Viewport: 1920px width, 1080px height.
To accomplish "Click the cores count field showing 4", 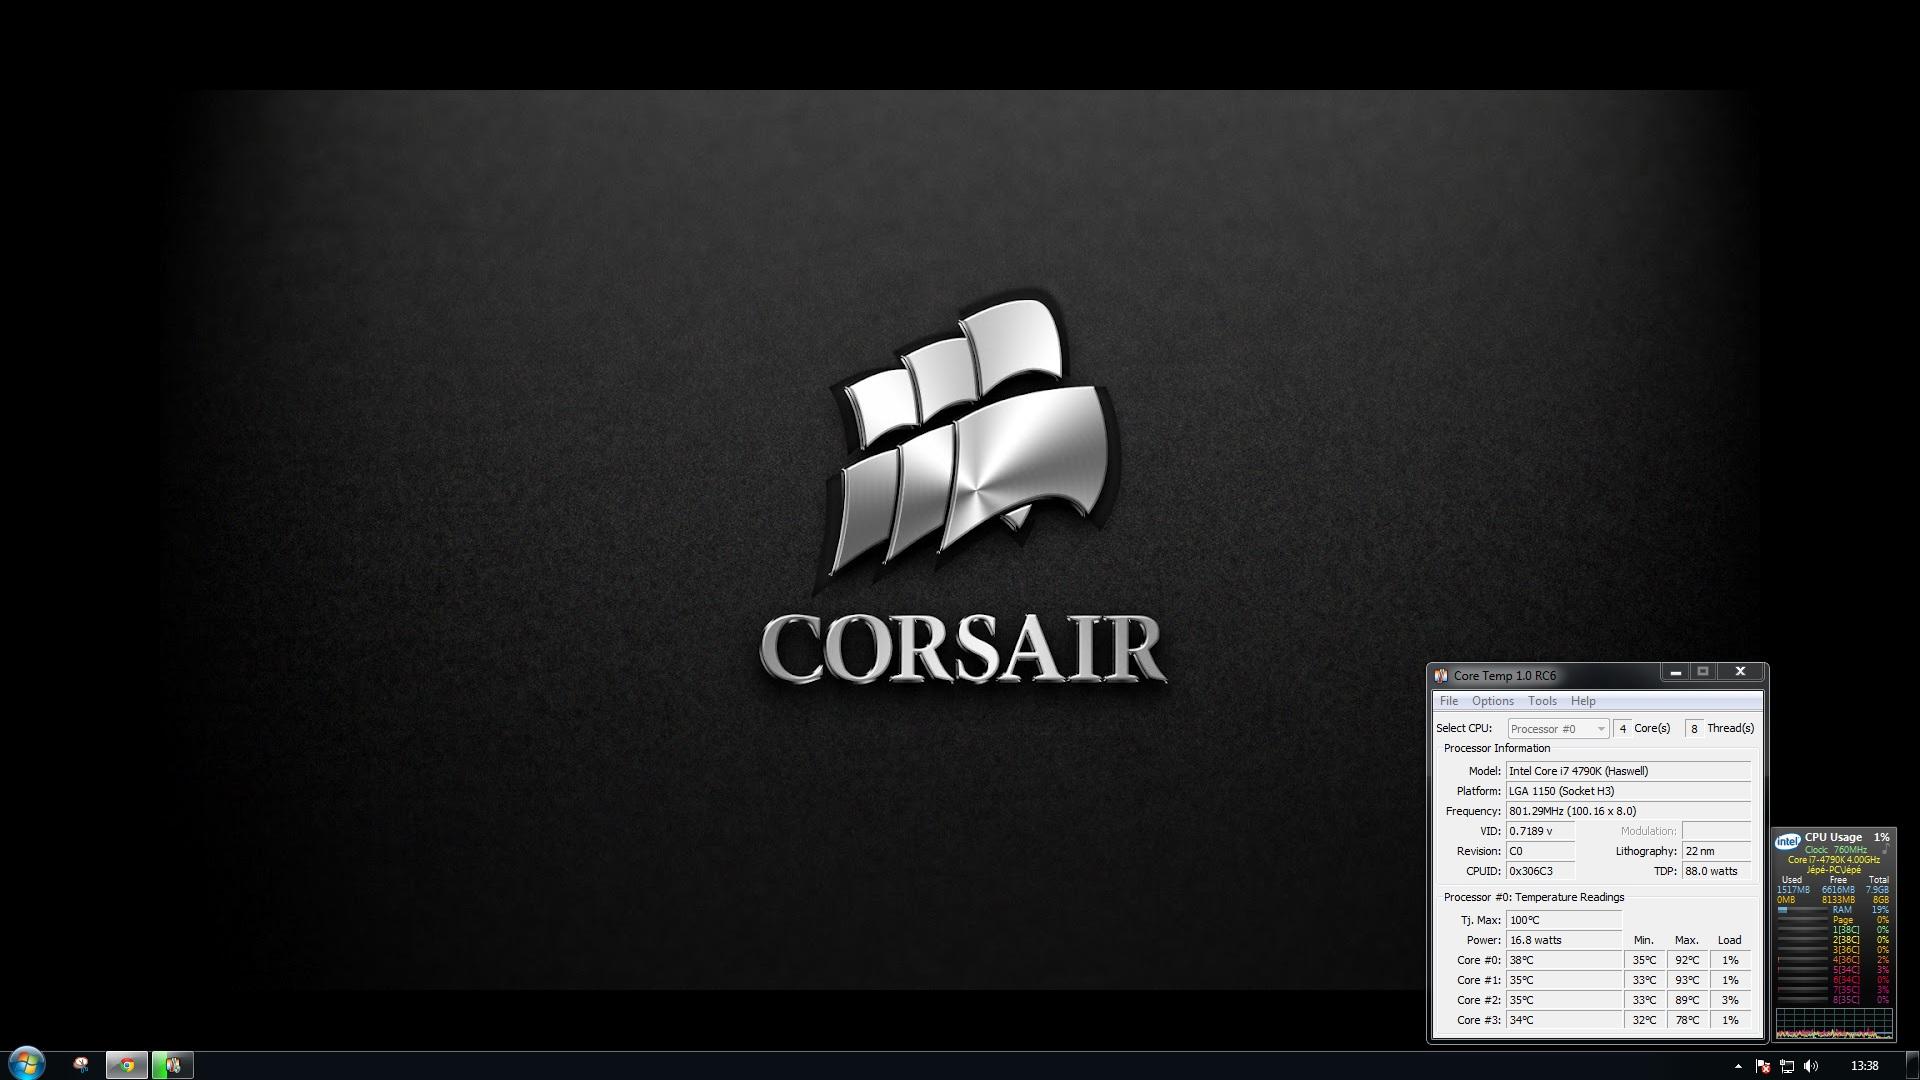I will click(1622, 729).
